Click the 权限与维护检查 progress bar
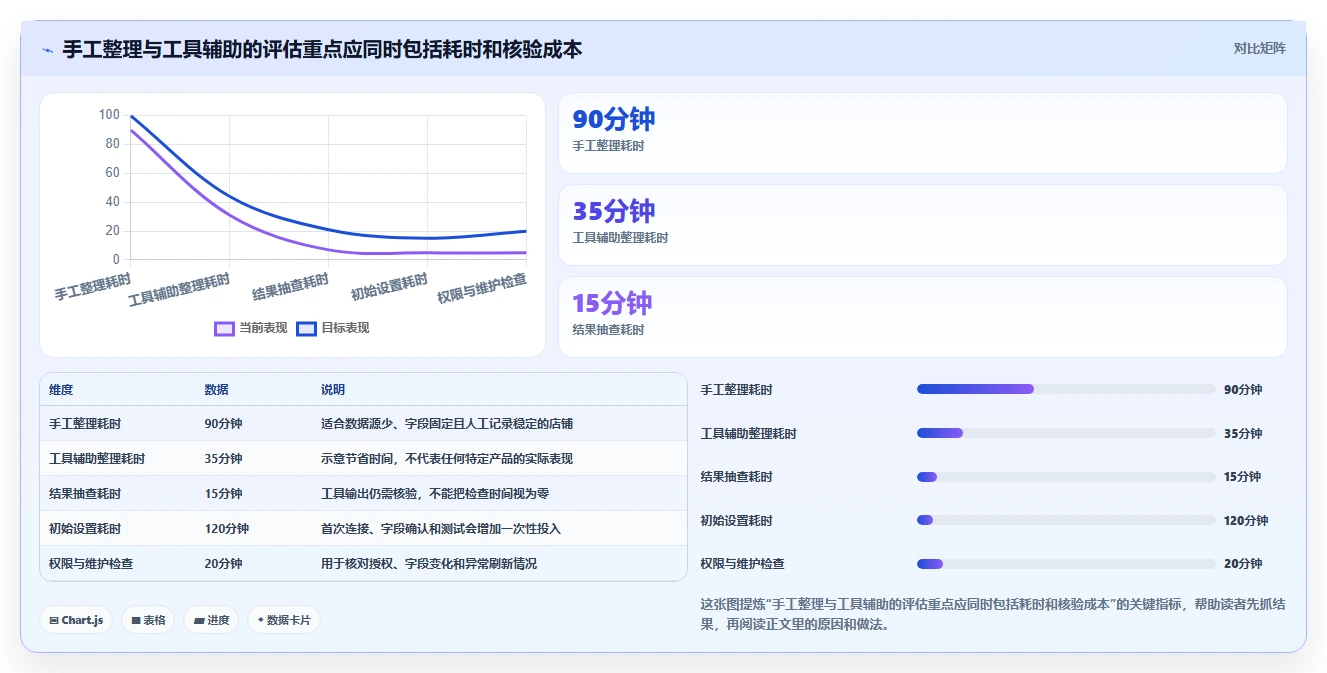 pyautogui.click(x=1066, y=564)
